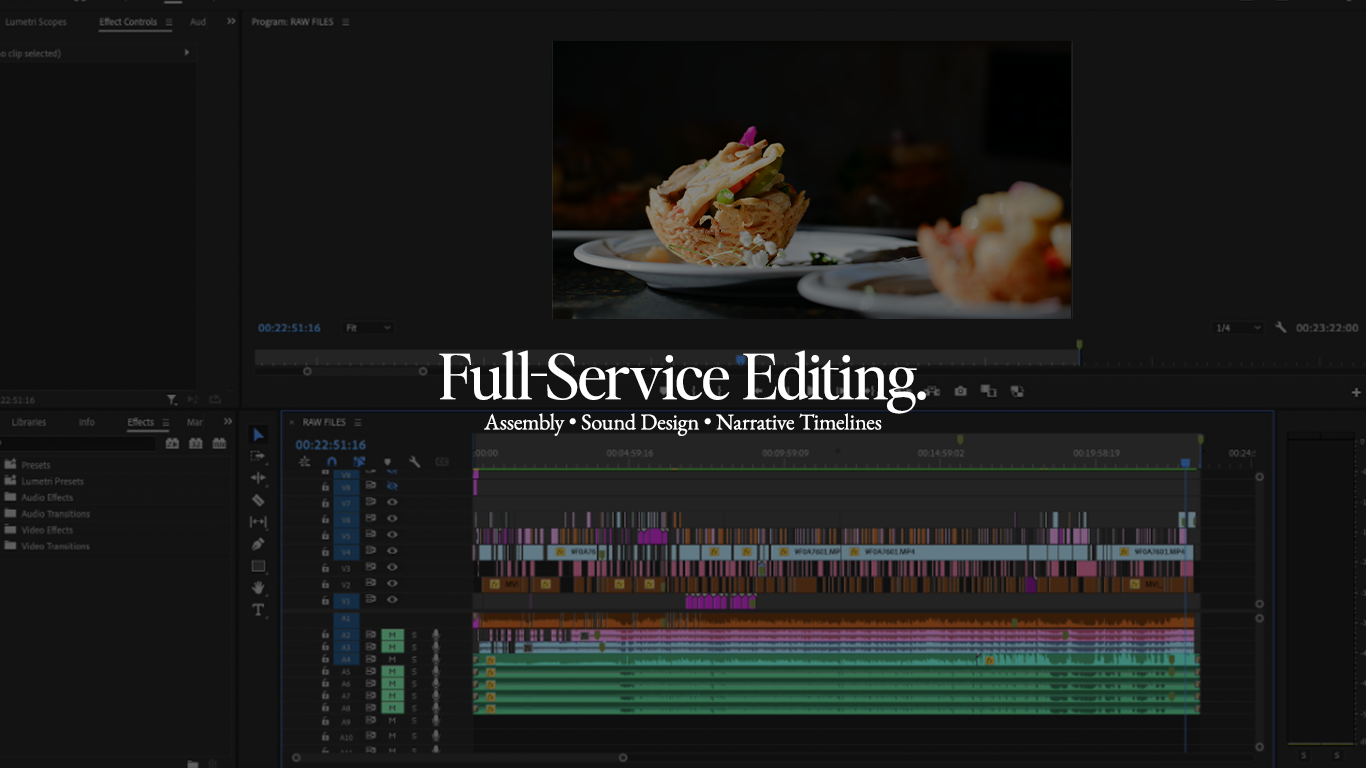The height and width of the screenshot is (768, 1366).
Task: Open the 1/4 playback resolution dropdown
Action: [1240, 327]
